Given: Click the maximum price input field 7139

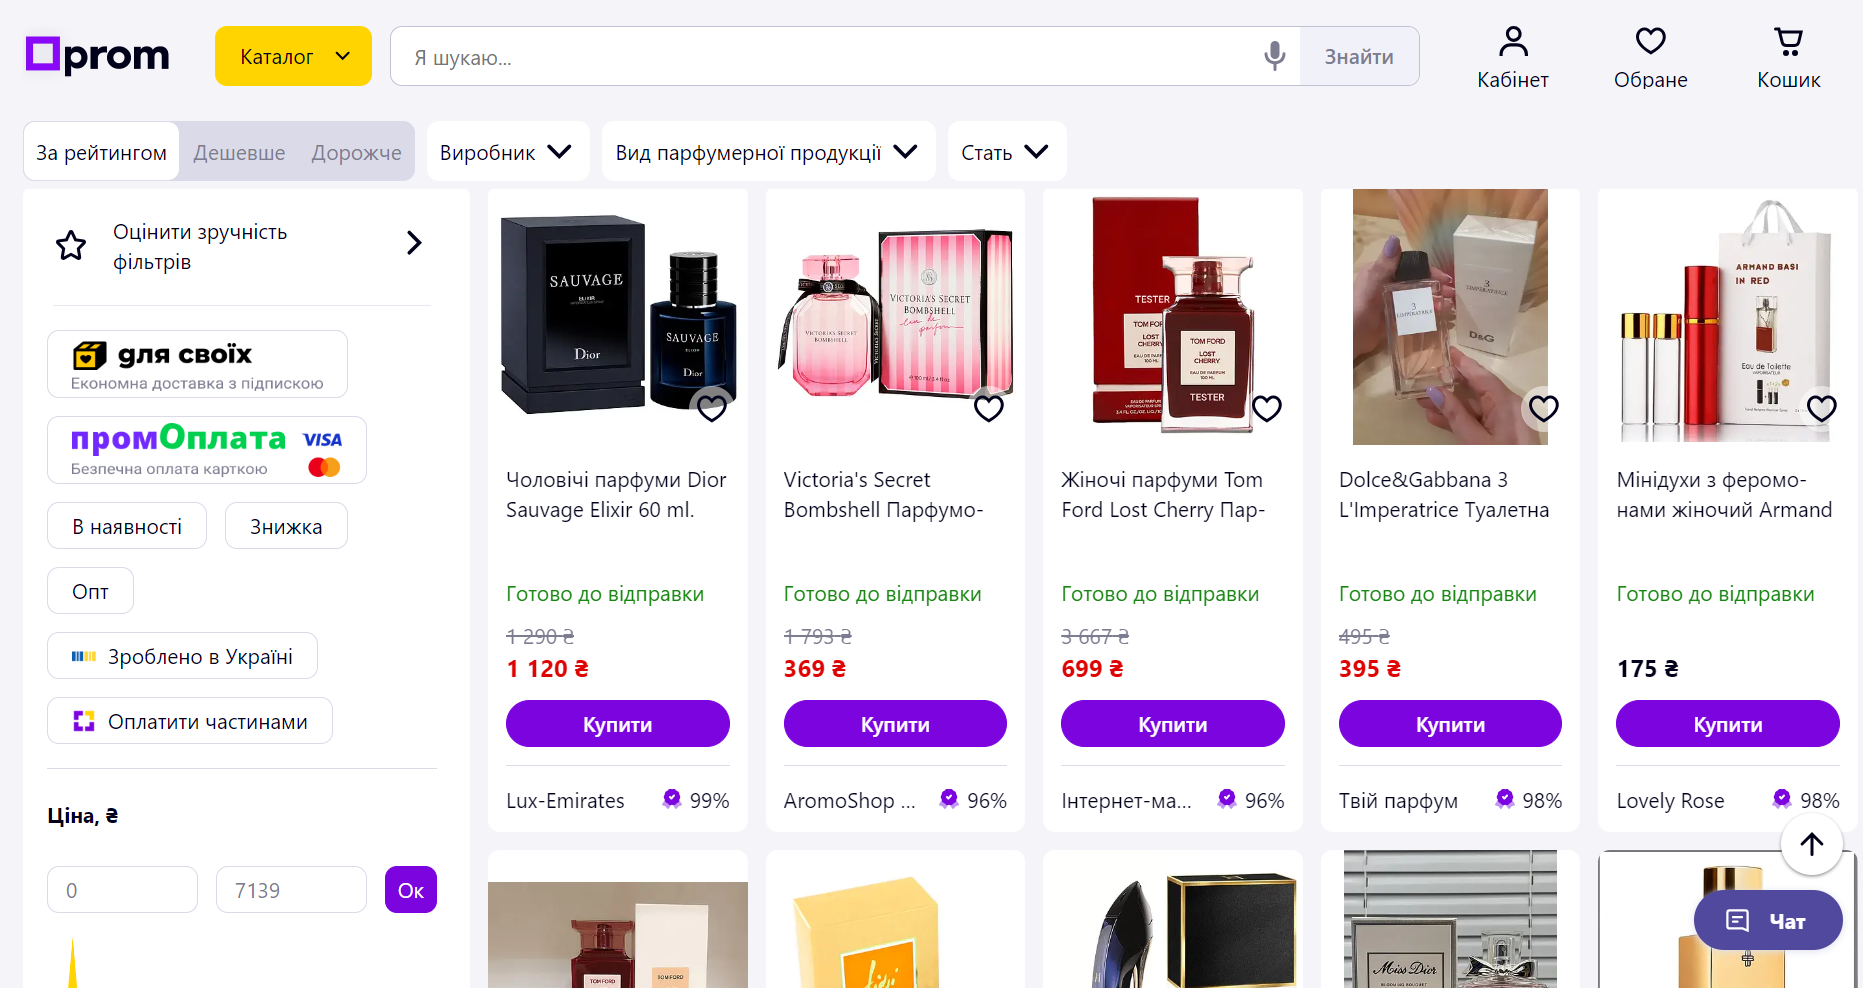Looking at the screenshot, I should [291, 889].
